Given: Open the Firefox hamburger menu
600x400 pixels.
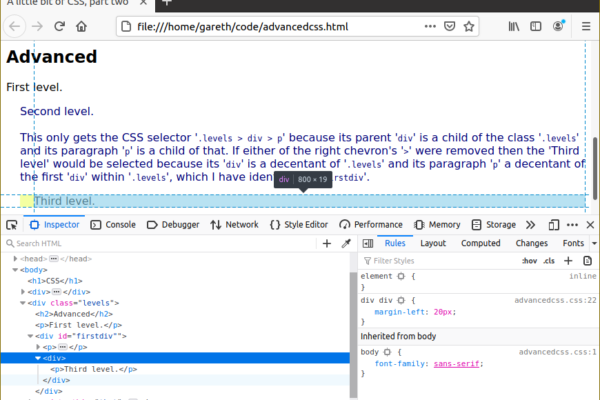Looking at the screenshot, I should pos(586,26).
